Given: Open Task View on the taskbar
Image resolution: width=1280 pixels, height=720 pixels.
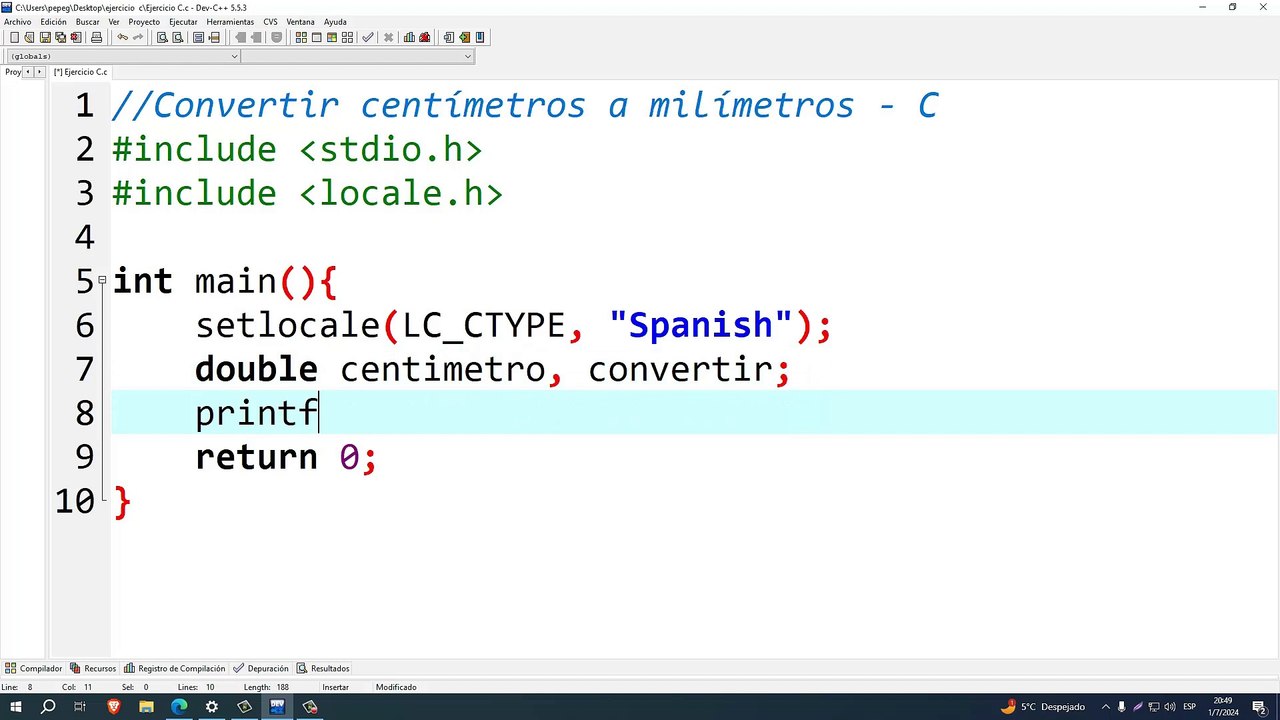Looking at the screenshot, I should (x=80, y=707).
